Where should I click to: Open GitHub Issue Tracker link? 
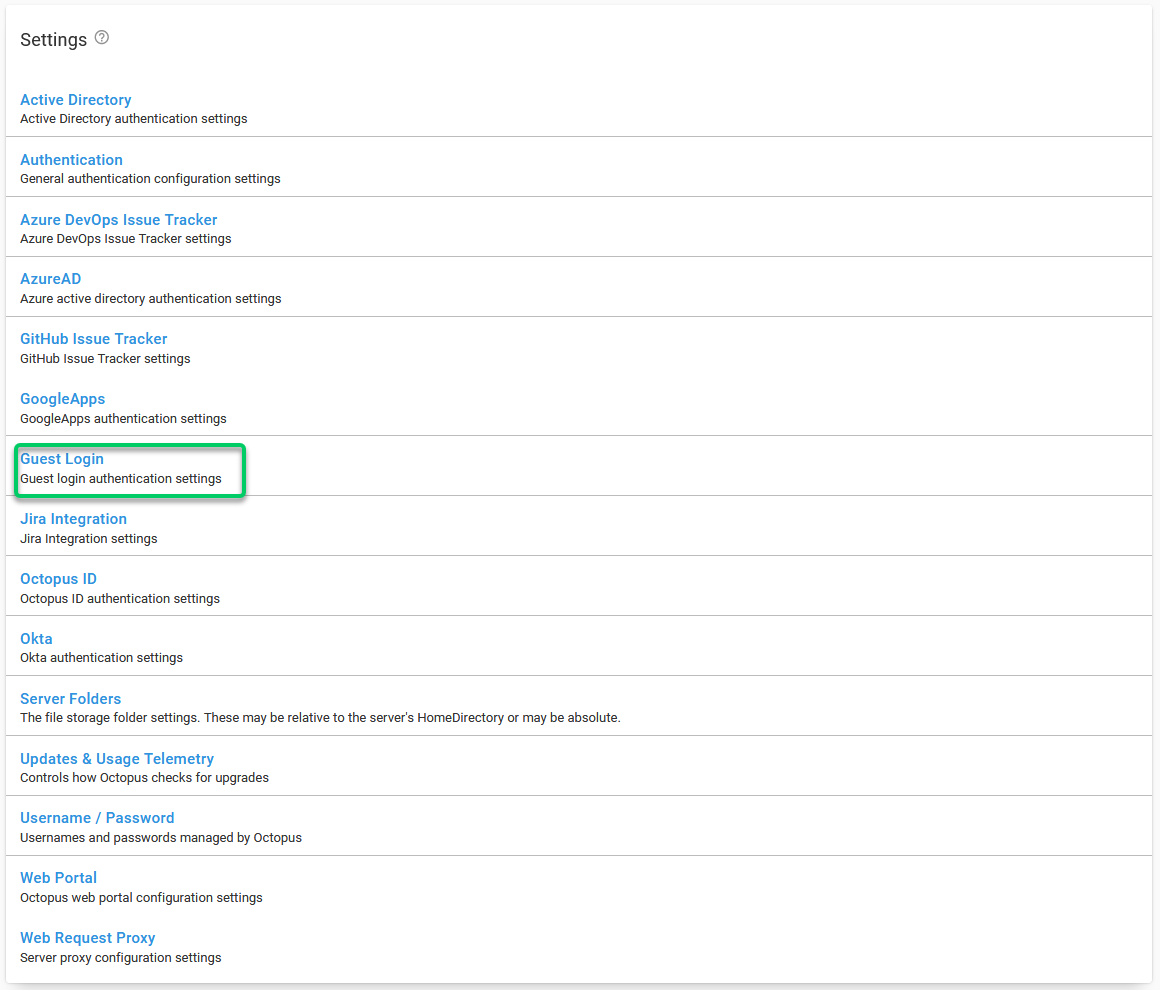93,339
